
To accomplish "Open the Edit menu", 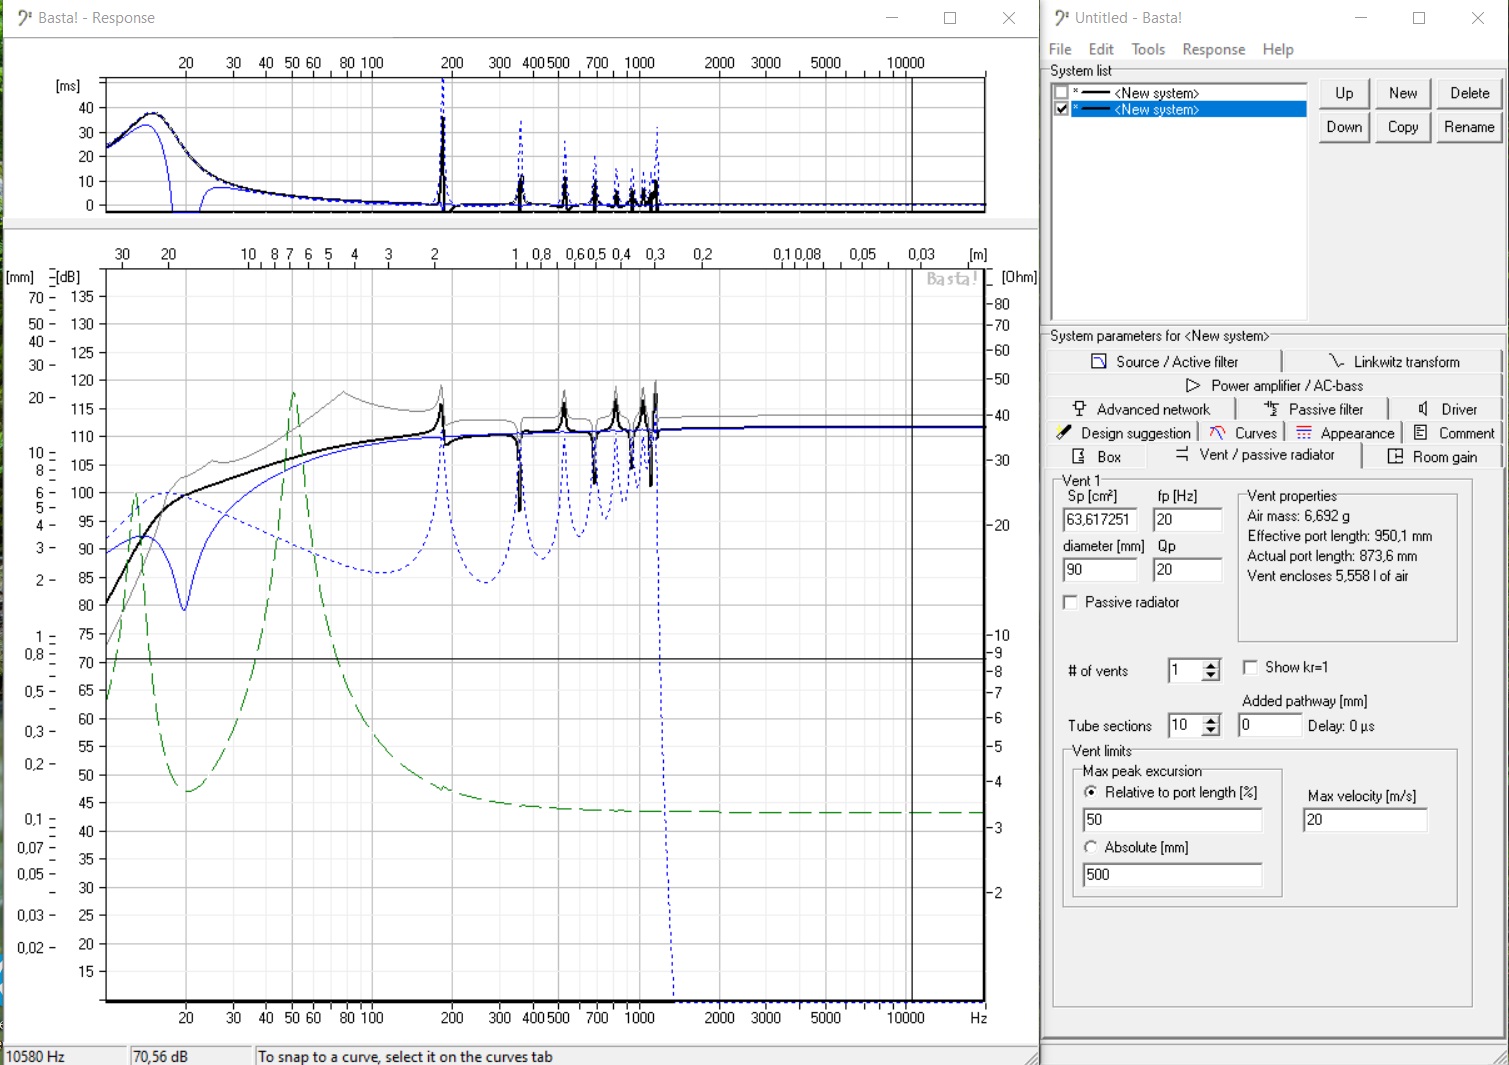I will [1101, 49].
